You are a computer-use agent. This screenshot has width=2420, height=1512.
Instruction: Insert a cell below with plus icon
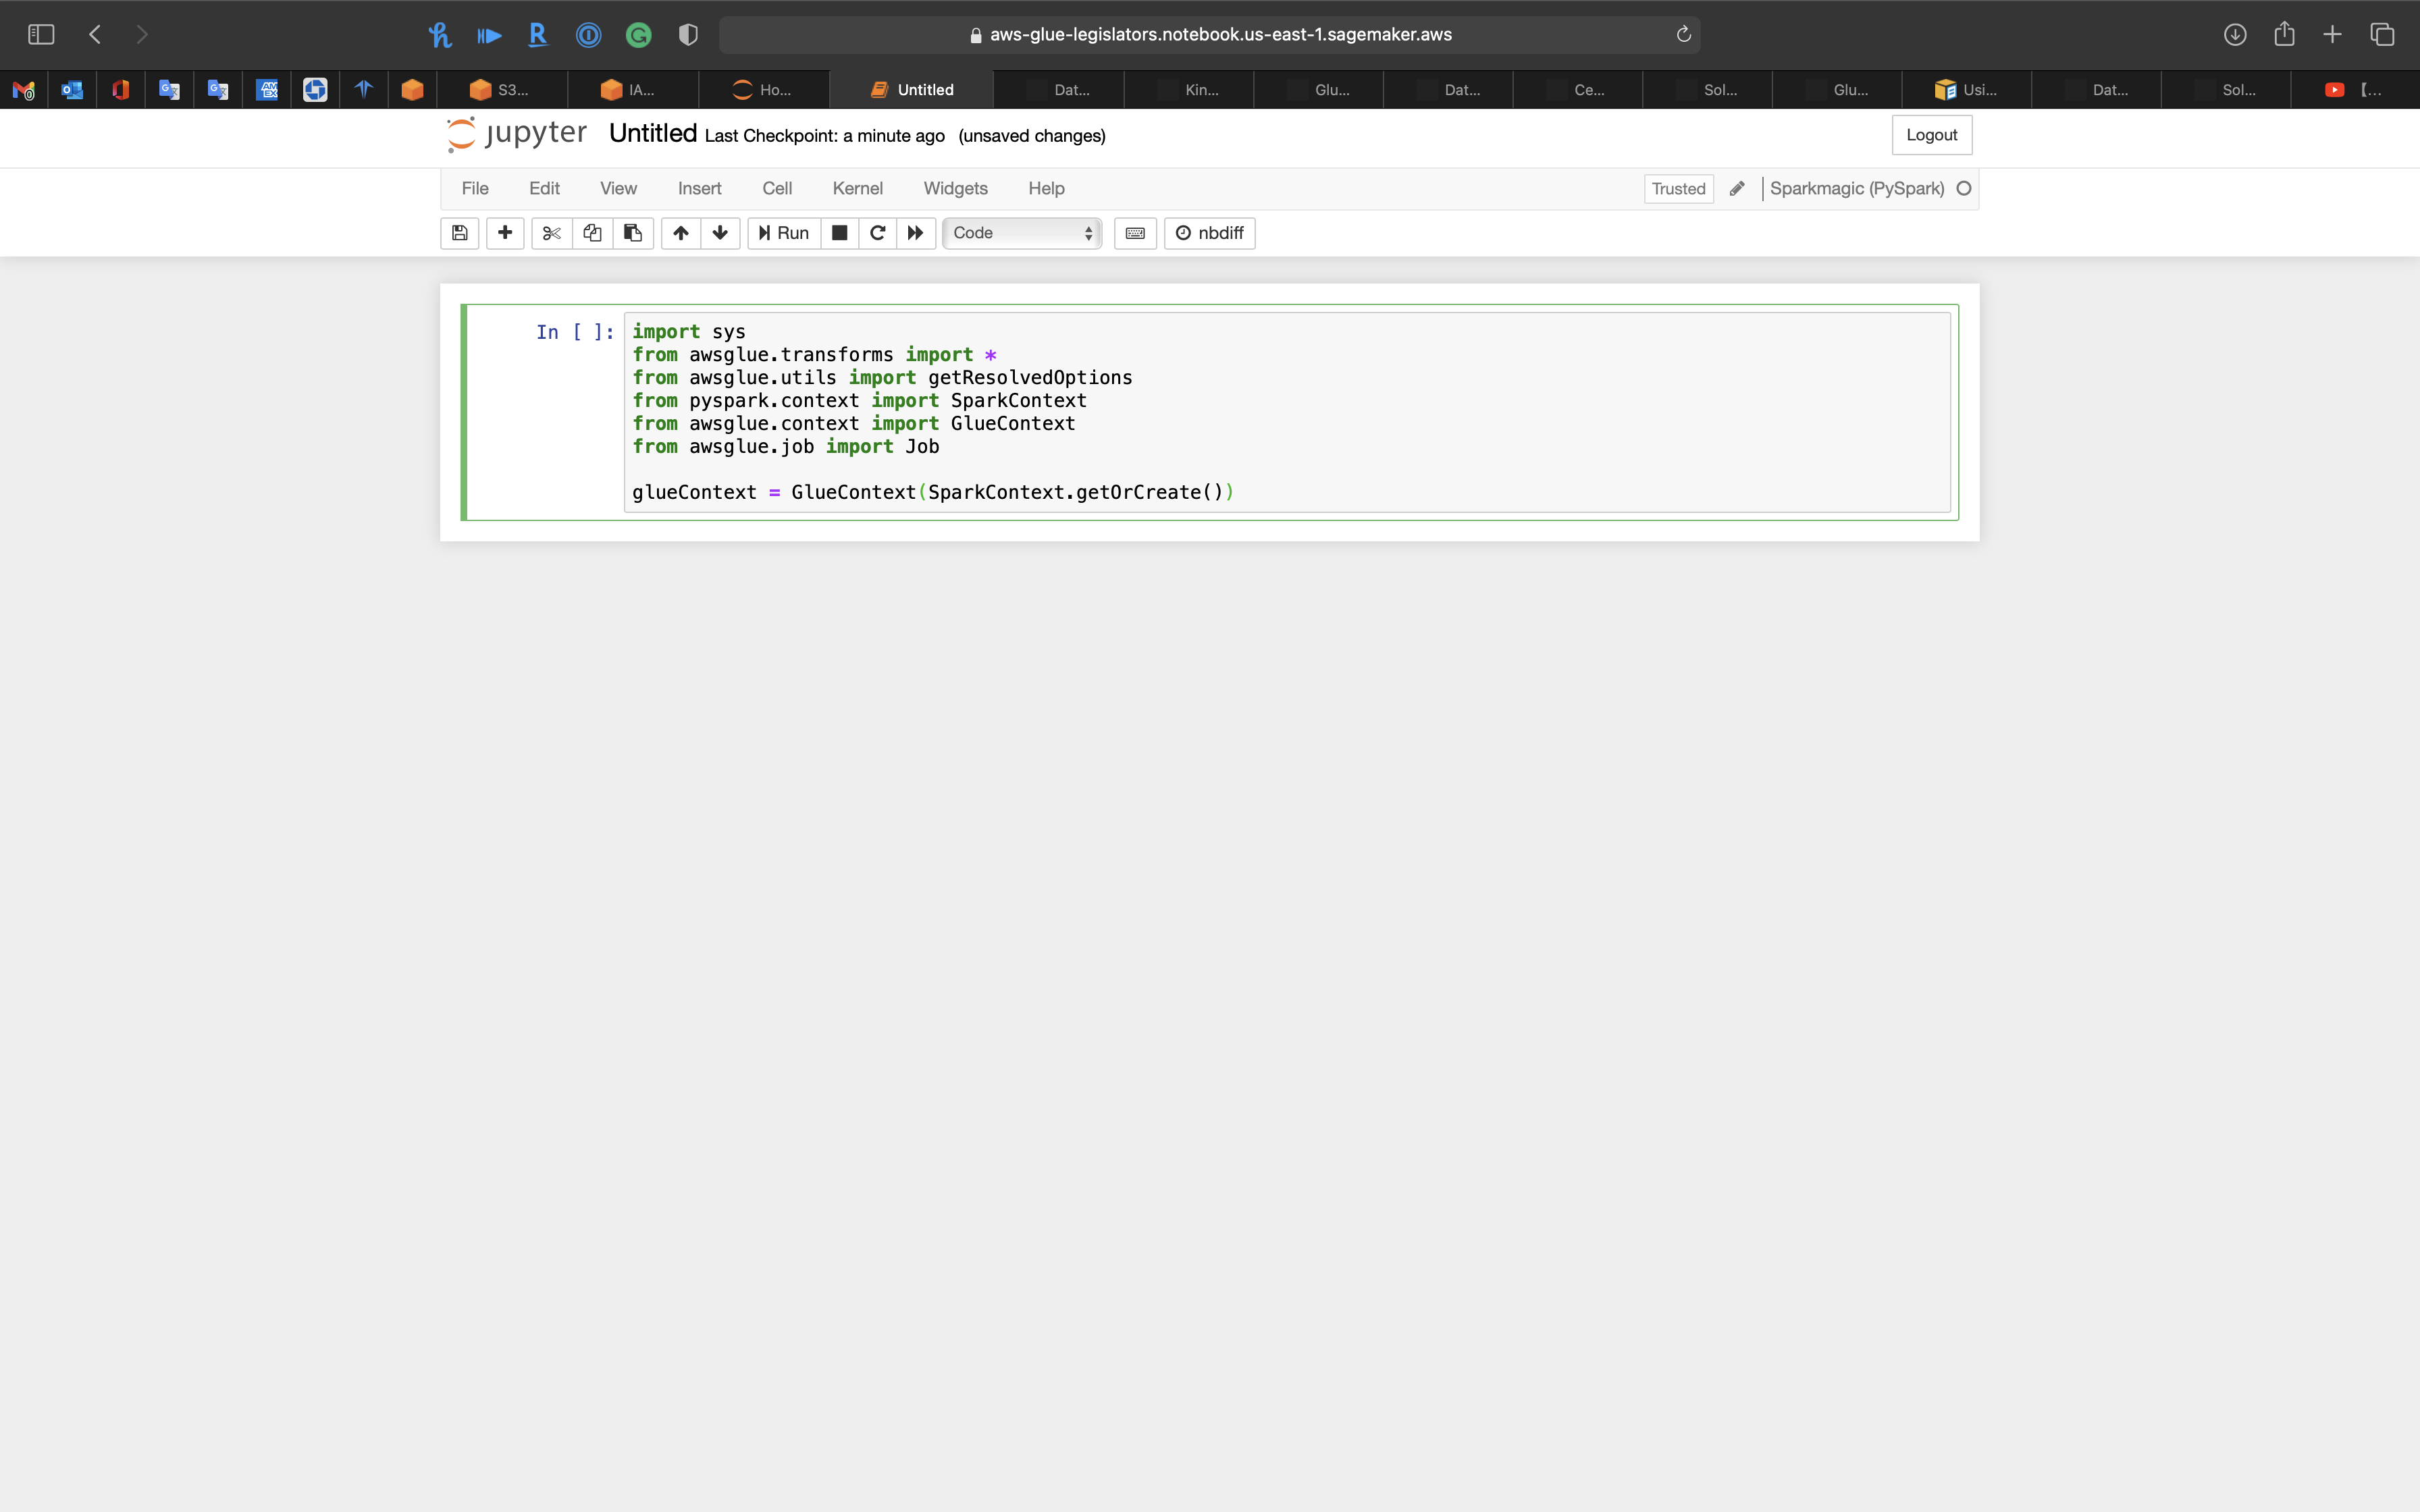pyautogui.click(x=505, y=233)
